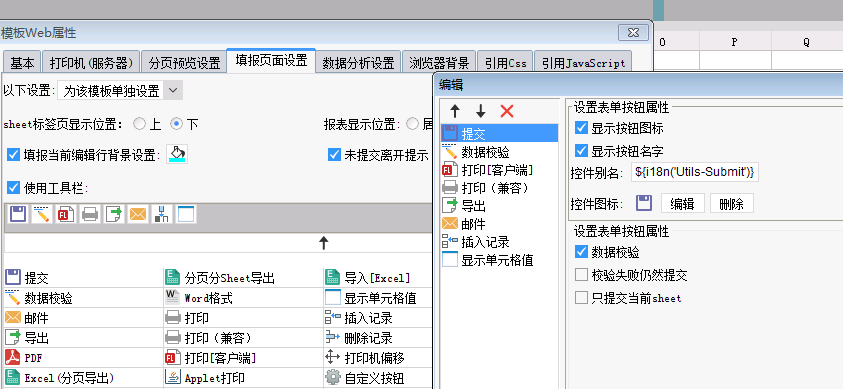Toggle 未提交离开提示 checkbox
The image size is (843, 389).
point(334,155)
